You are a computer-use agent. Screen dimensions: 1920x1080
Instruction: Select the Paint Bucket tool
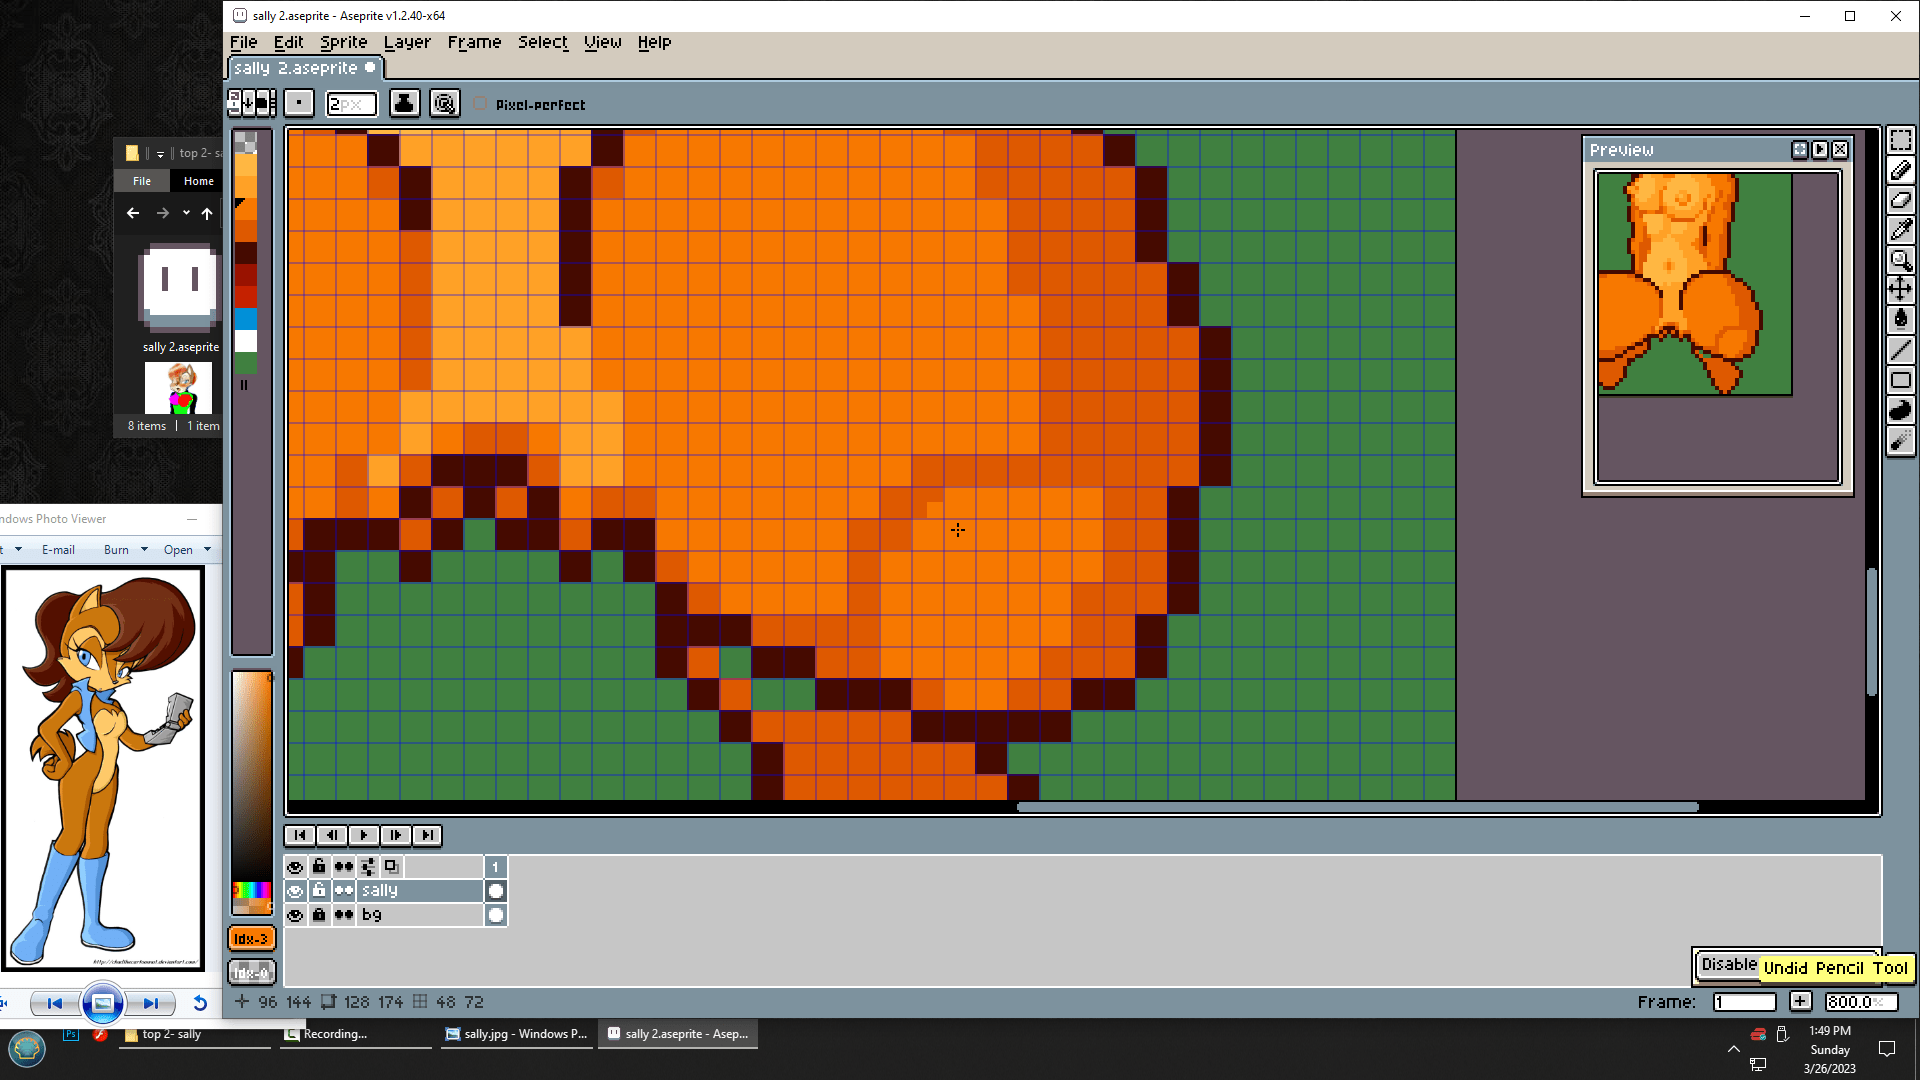(1900, 319)
